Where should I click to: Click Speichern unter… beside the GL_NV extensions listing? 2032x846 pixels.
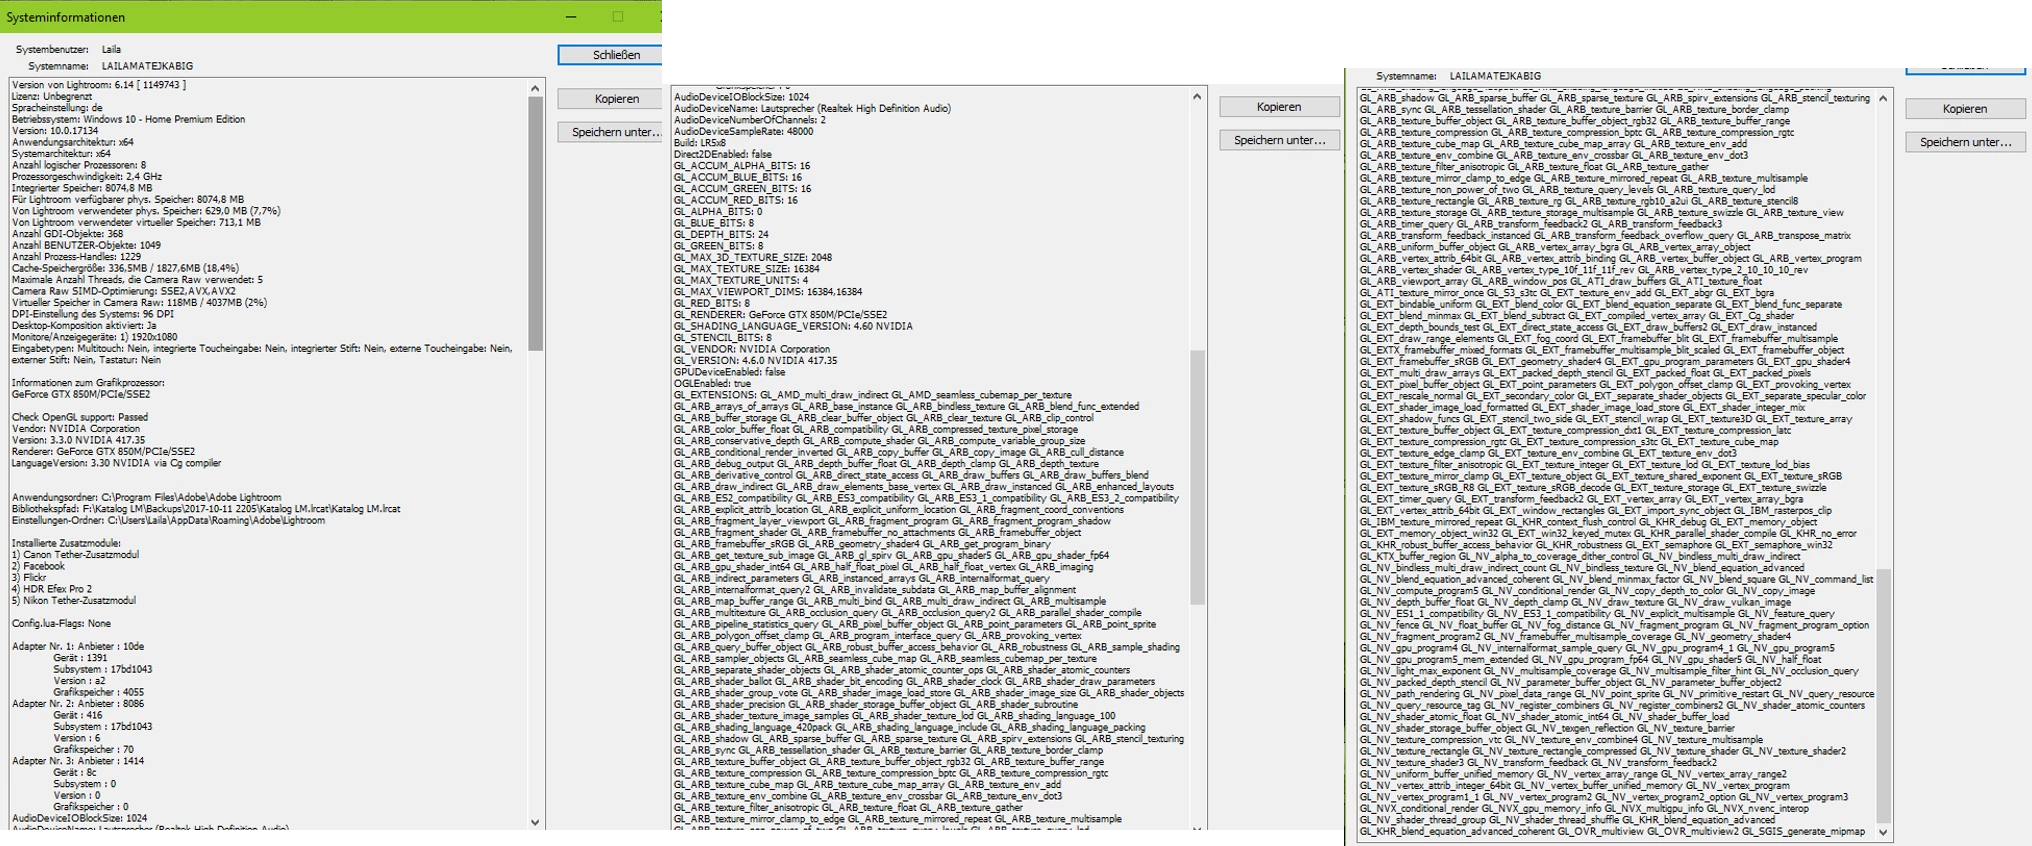pos(1965,142)
